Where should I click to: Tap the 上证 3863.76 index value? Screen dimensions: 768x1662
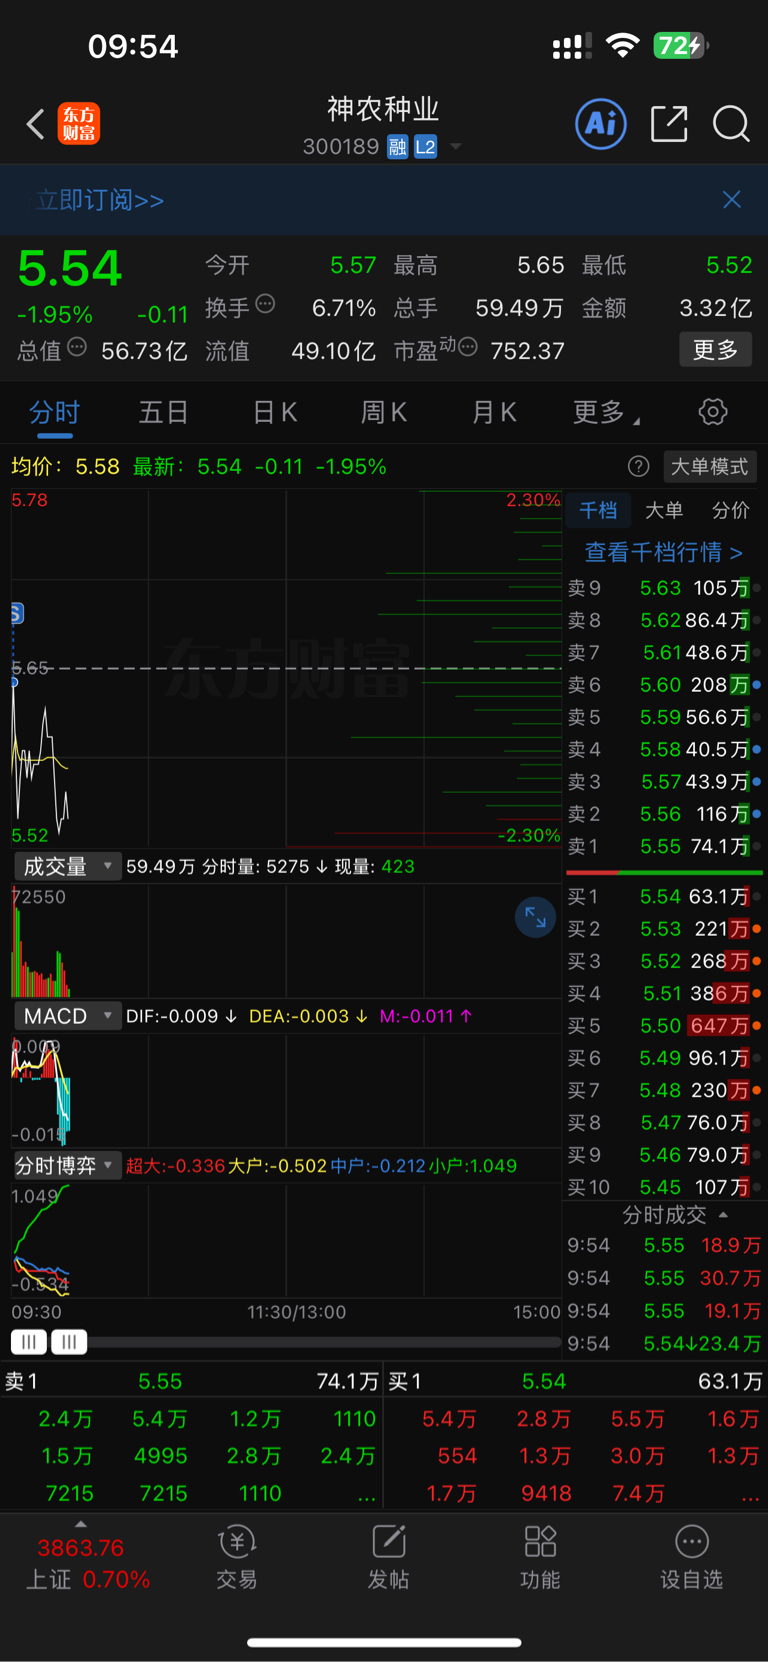pyautogui.click(x=81, y=1548)
